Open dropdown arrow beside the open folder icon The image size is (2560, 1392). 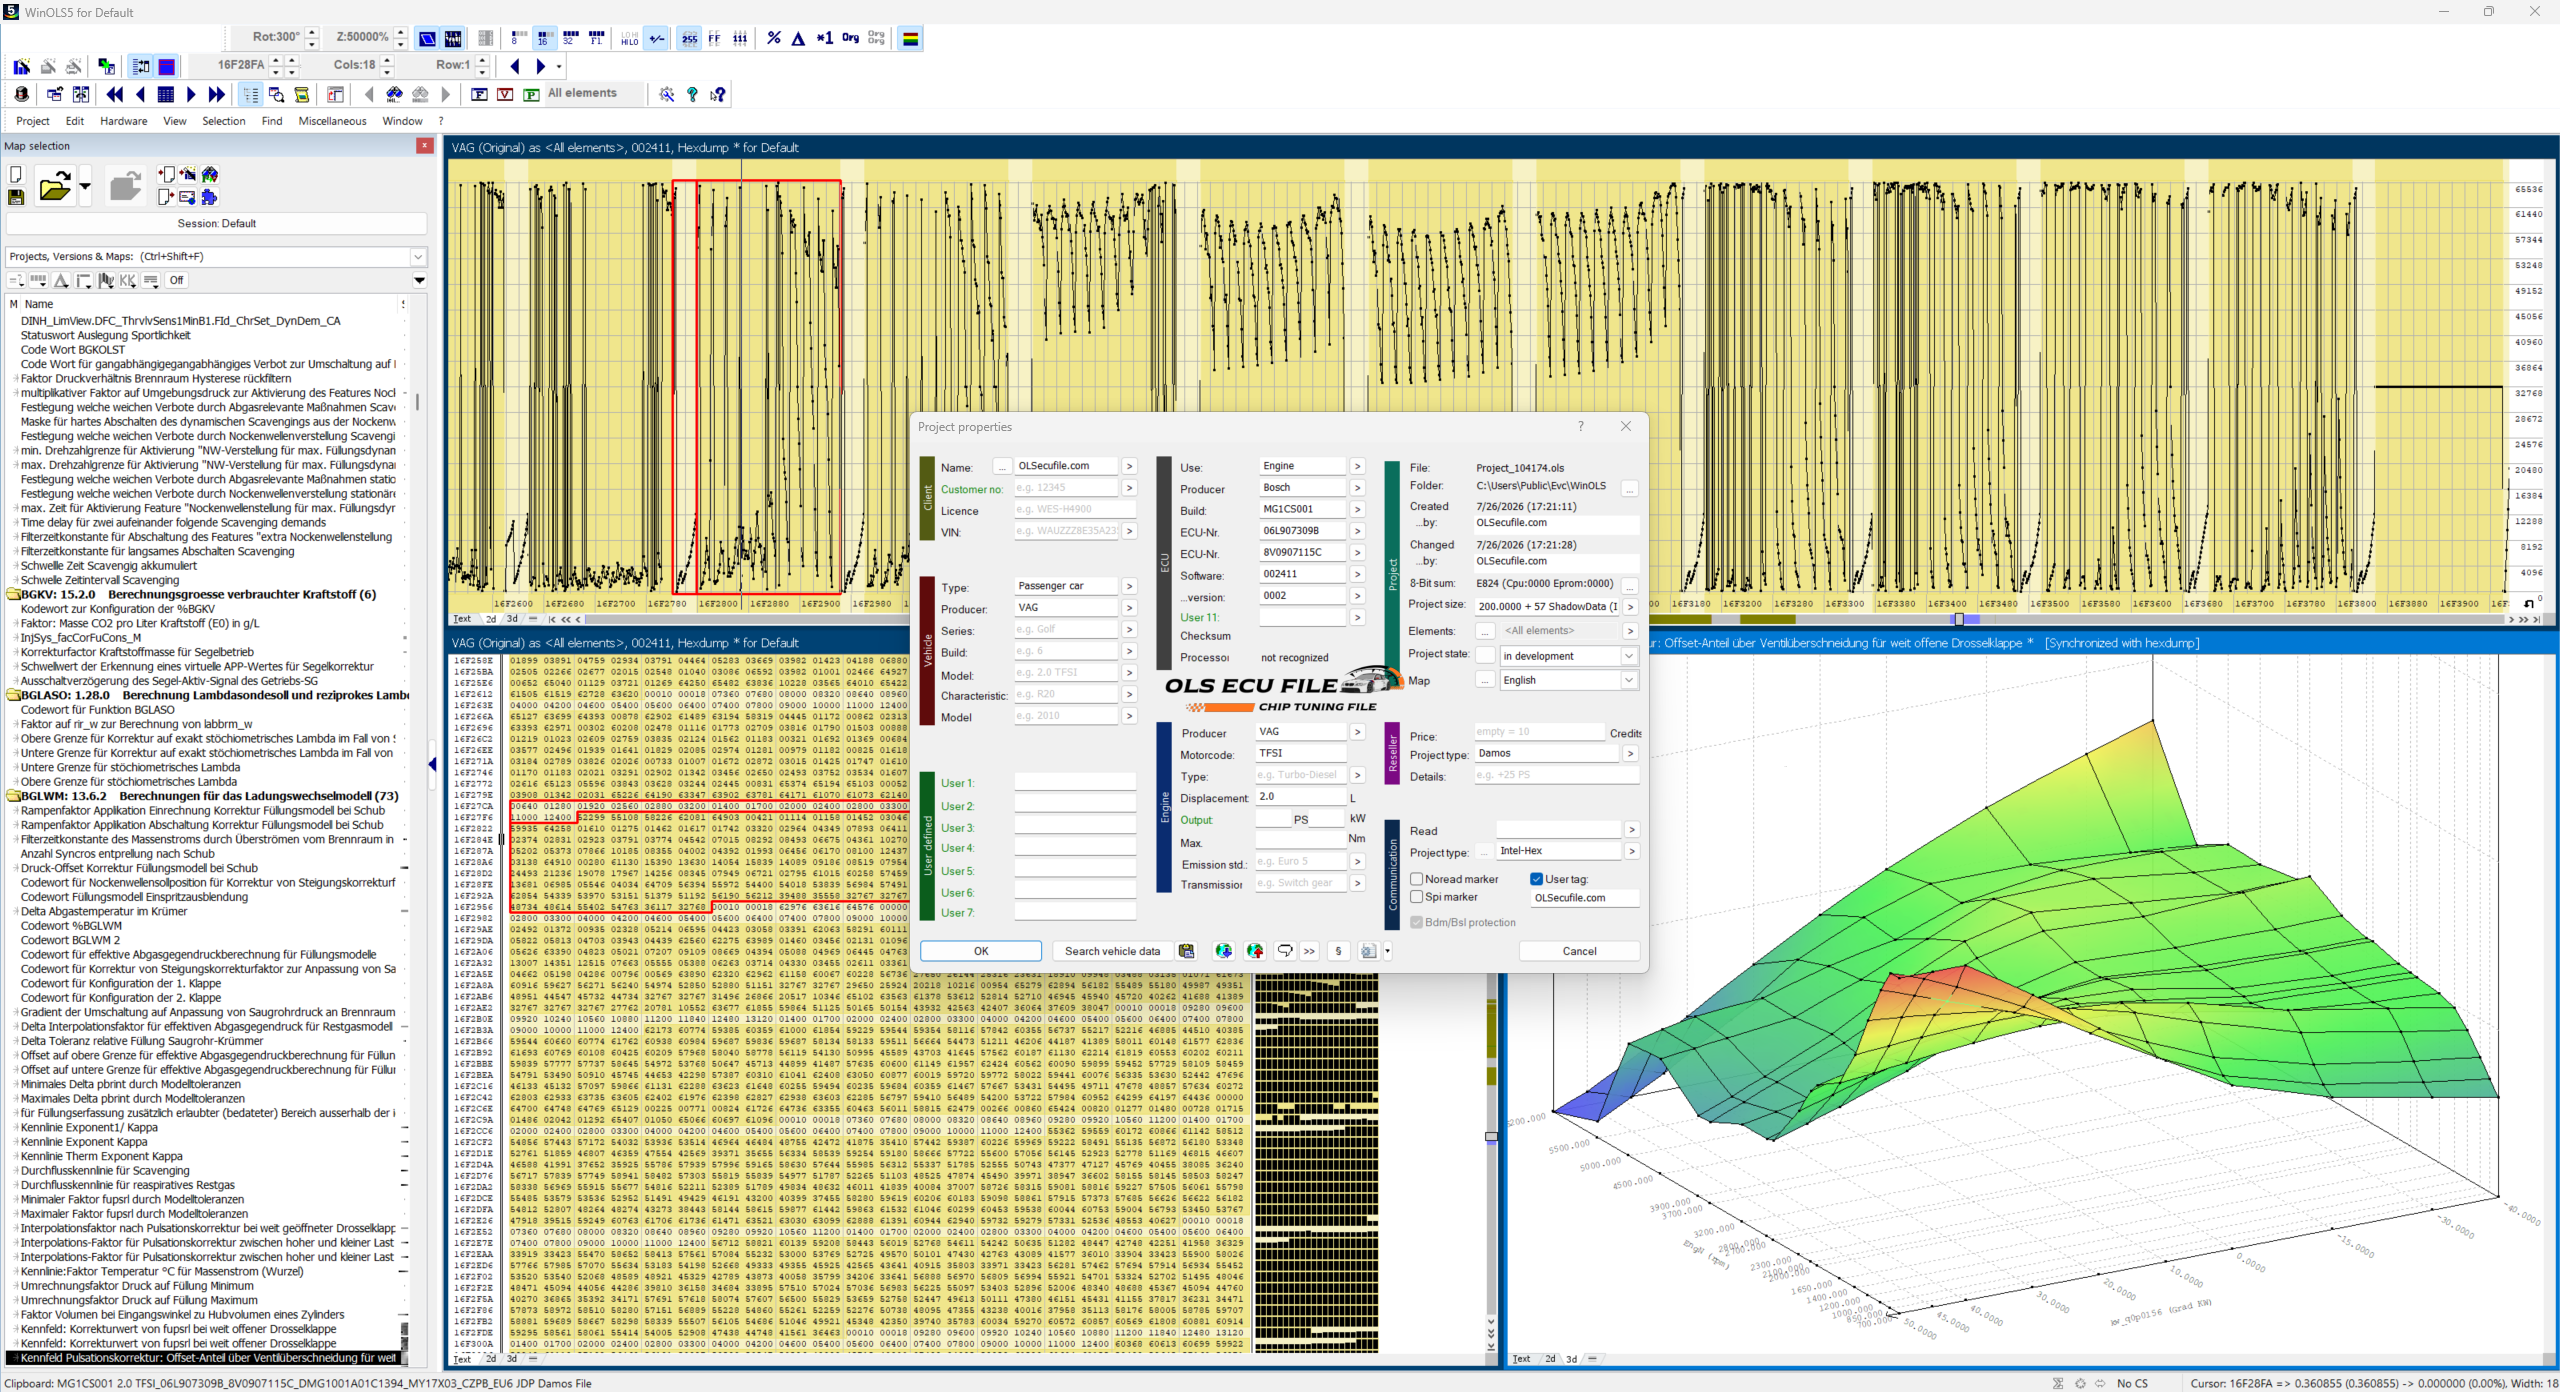[85, 186]
